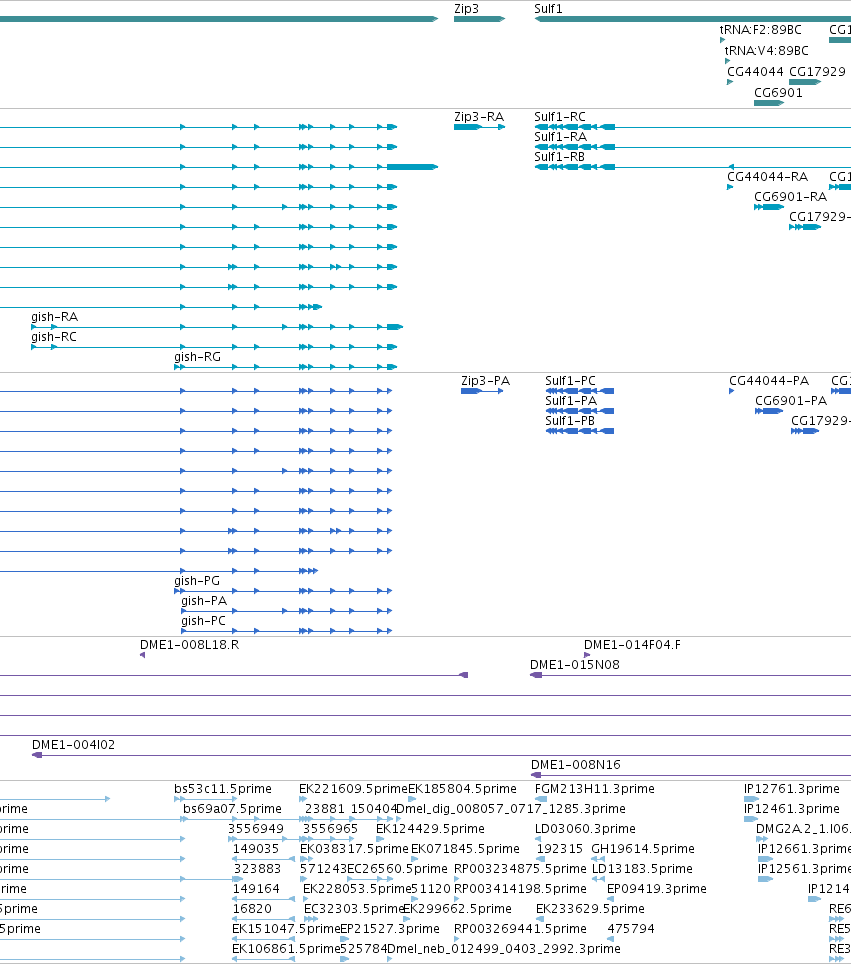Image resolution: width=851 pixels, height=964 pixels.
Task: Select the Sulf1-PB protein
Action: coord(580,431)
